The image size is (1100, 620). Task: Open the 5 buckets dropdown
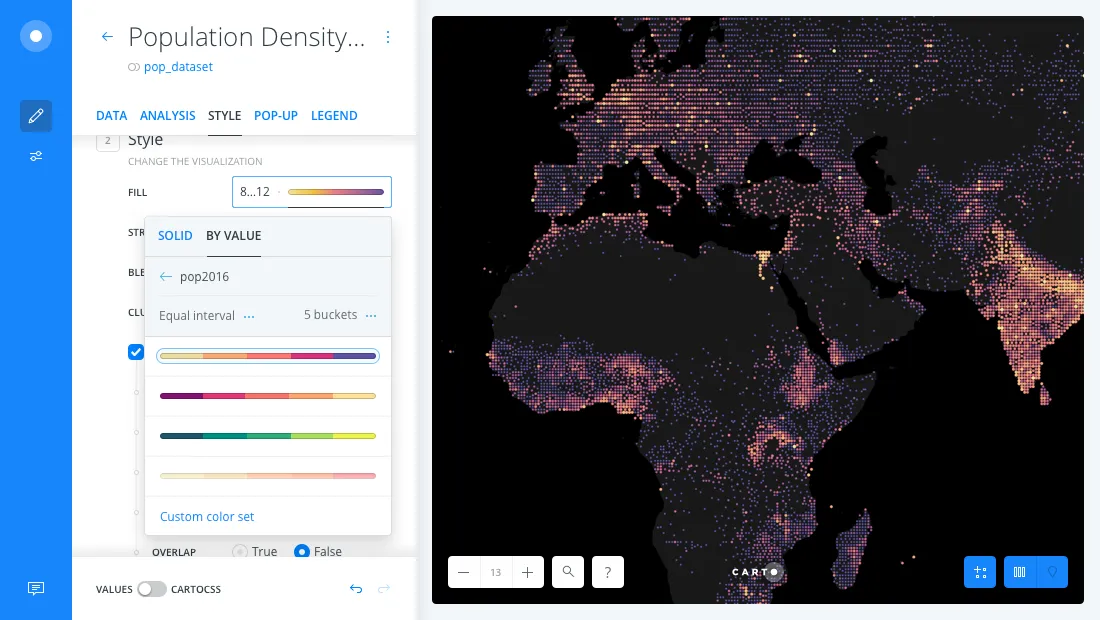pyautogui.click(x=371, y=316)
